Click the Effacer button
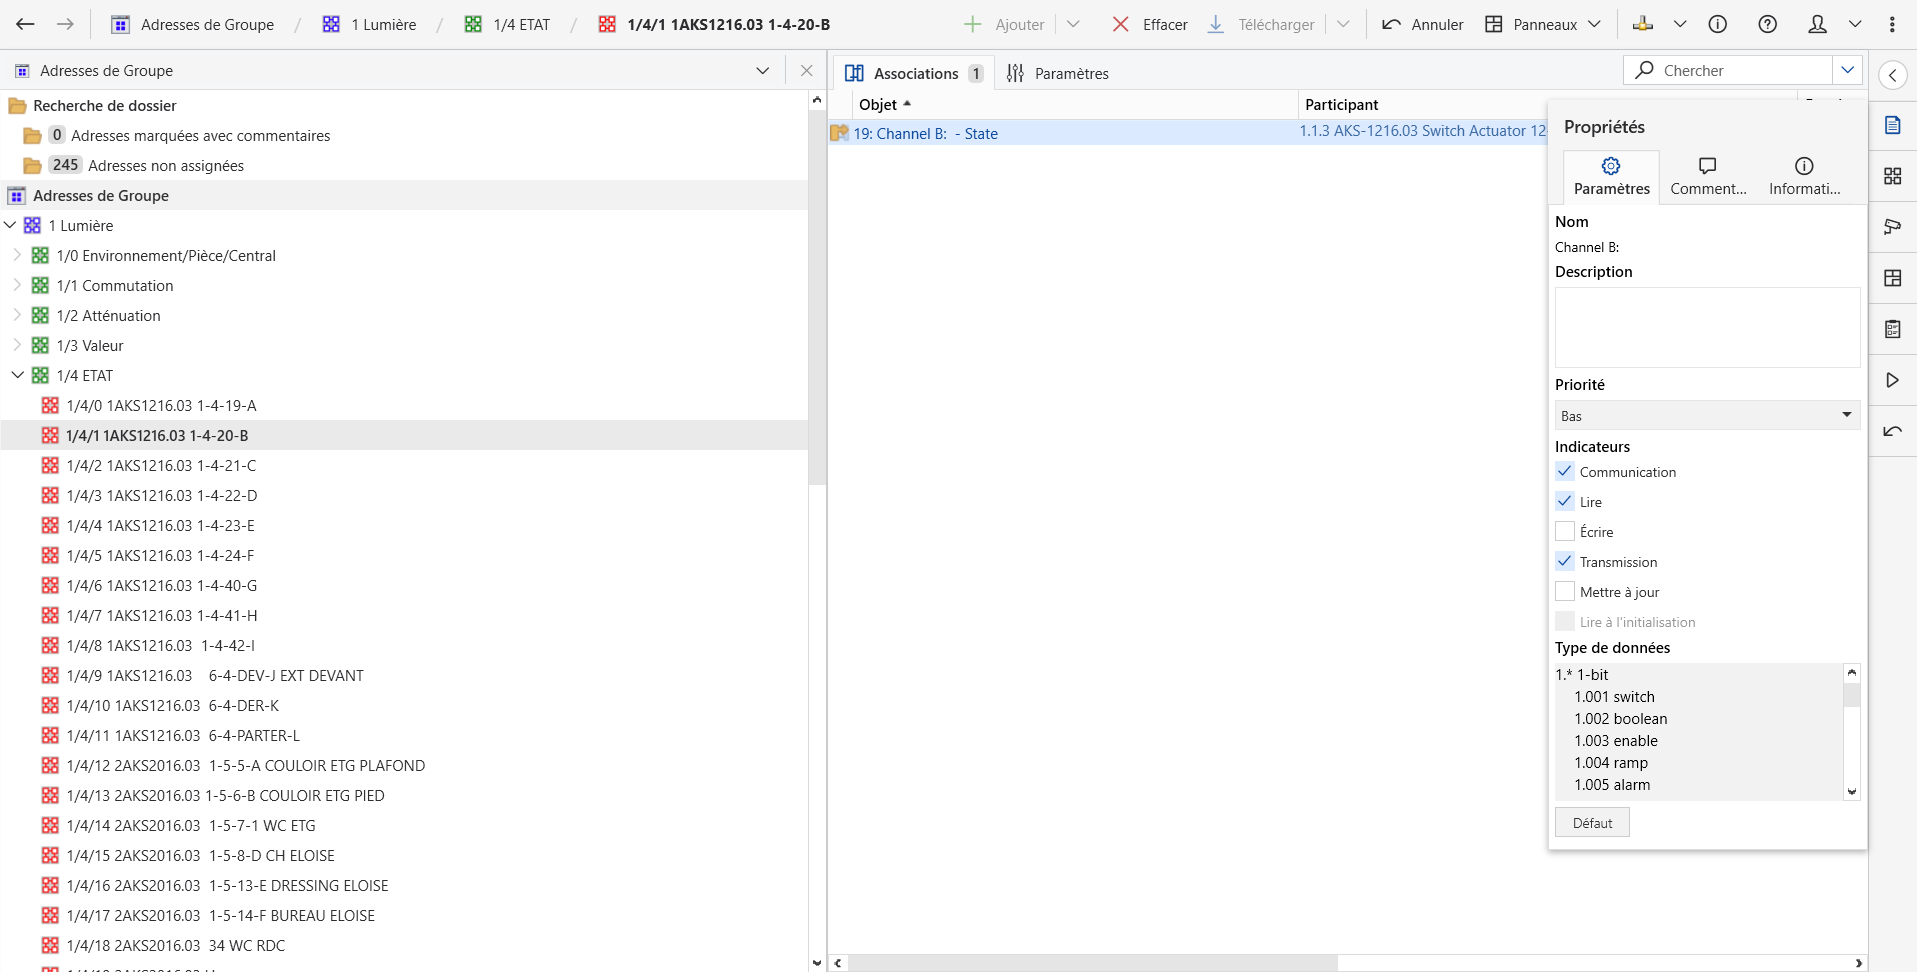The width and height of the screenshot is (1917, 972). [1150, 24]
